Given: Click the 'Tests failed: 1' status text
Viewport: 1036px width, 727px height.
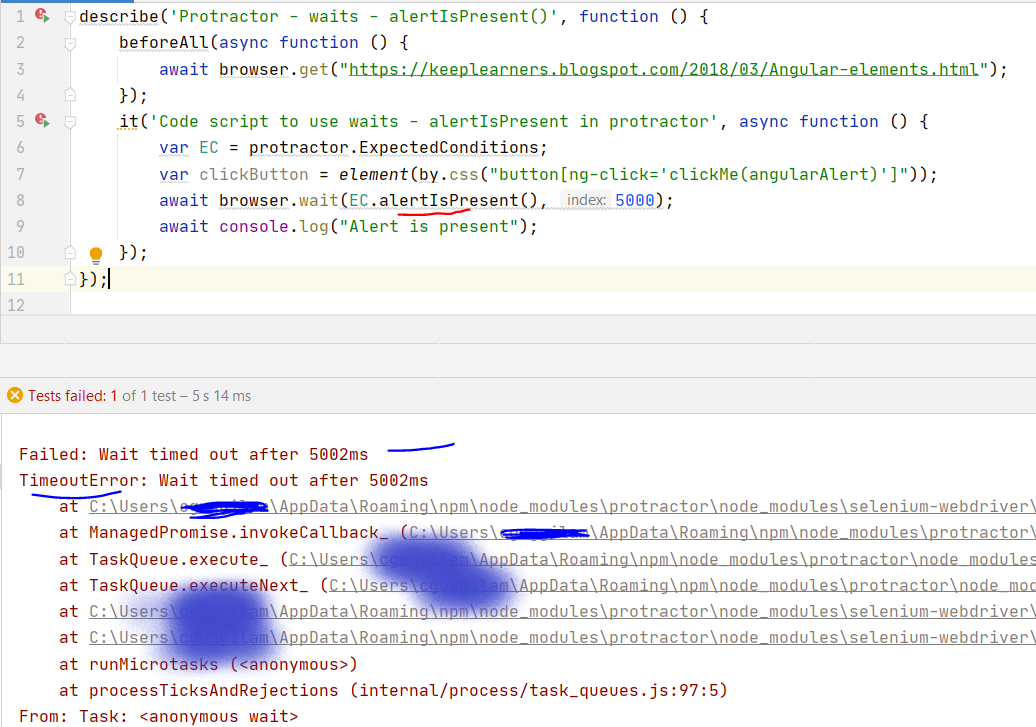Looking at the screenshot, I should (70, 396).
